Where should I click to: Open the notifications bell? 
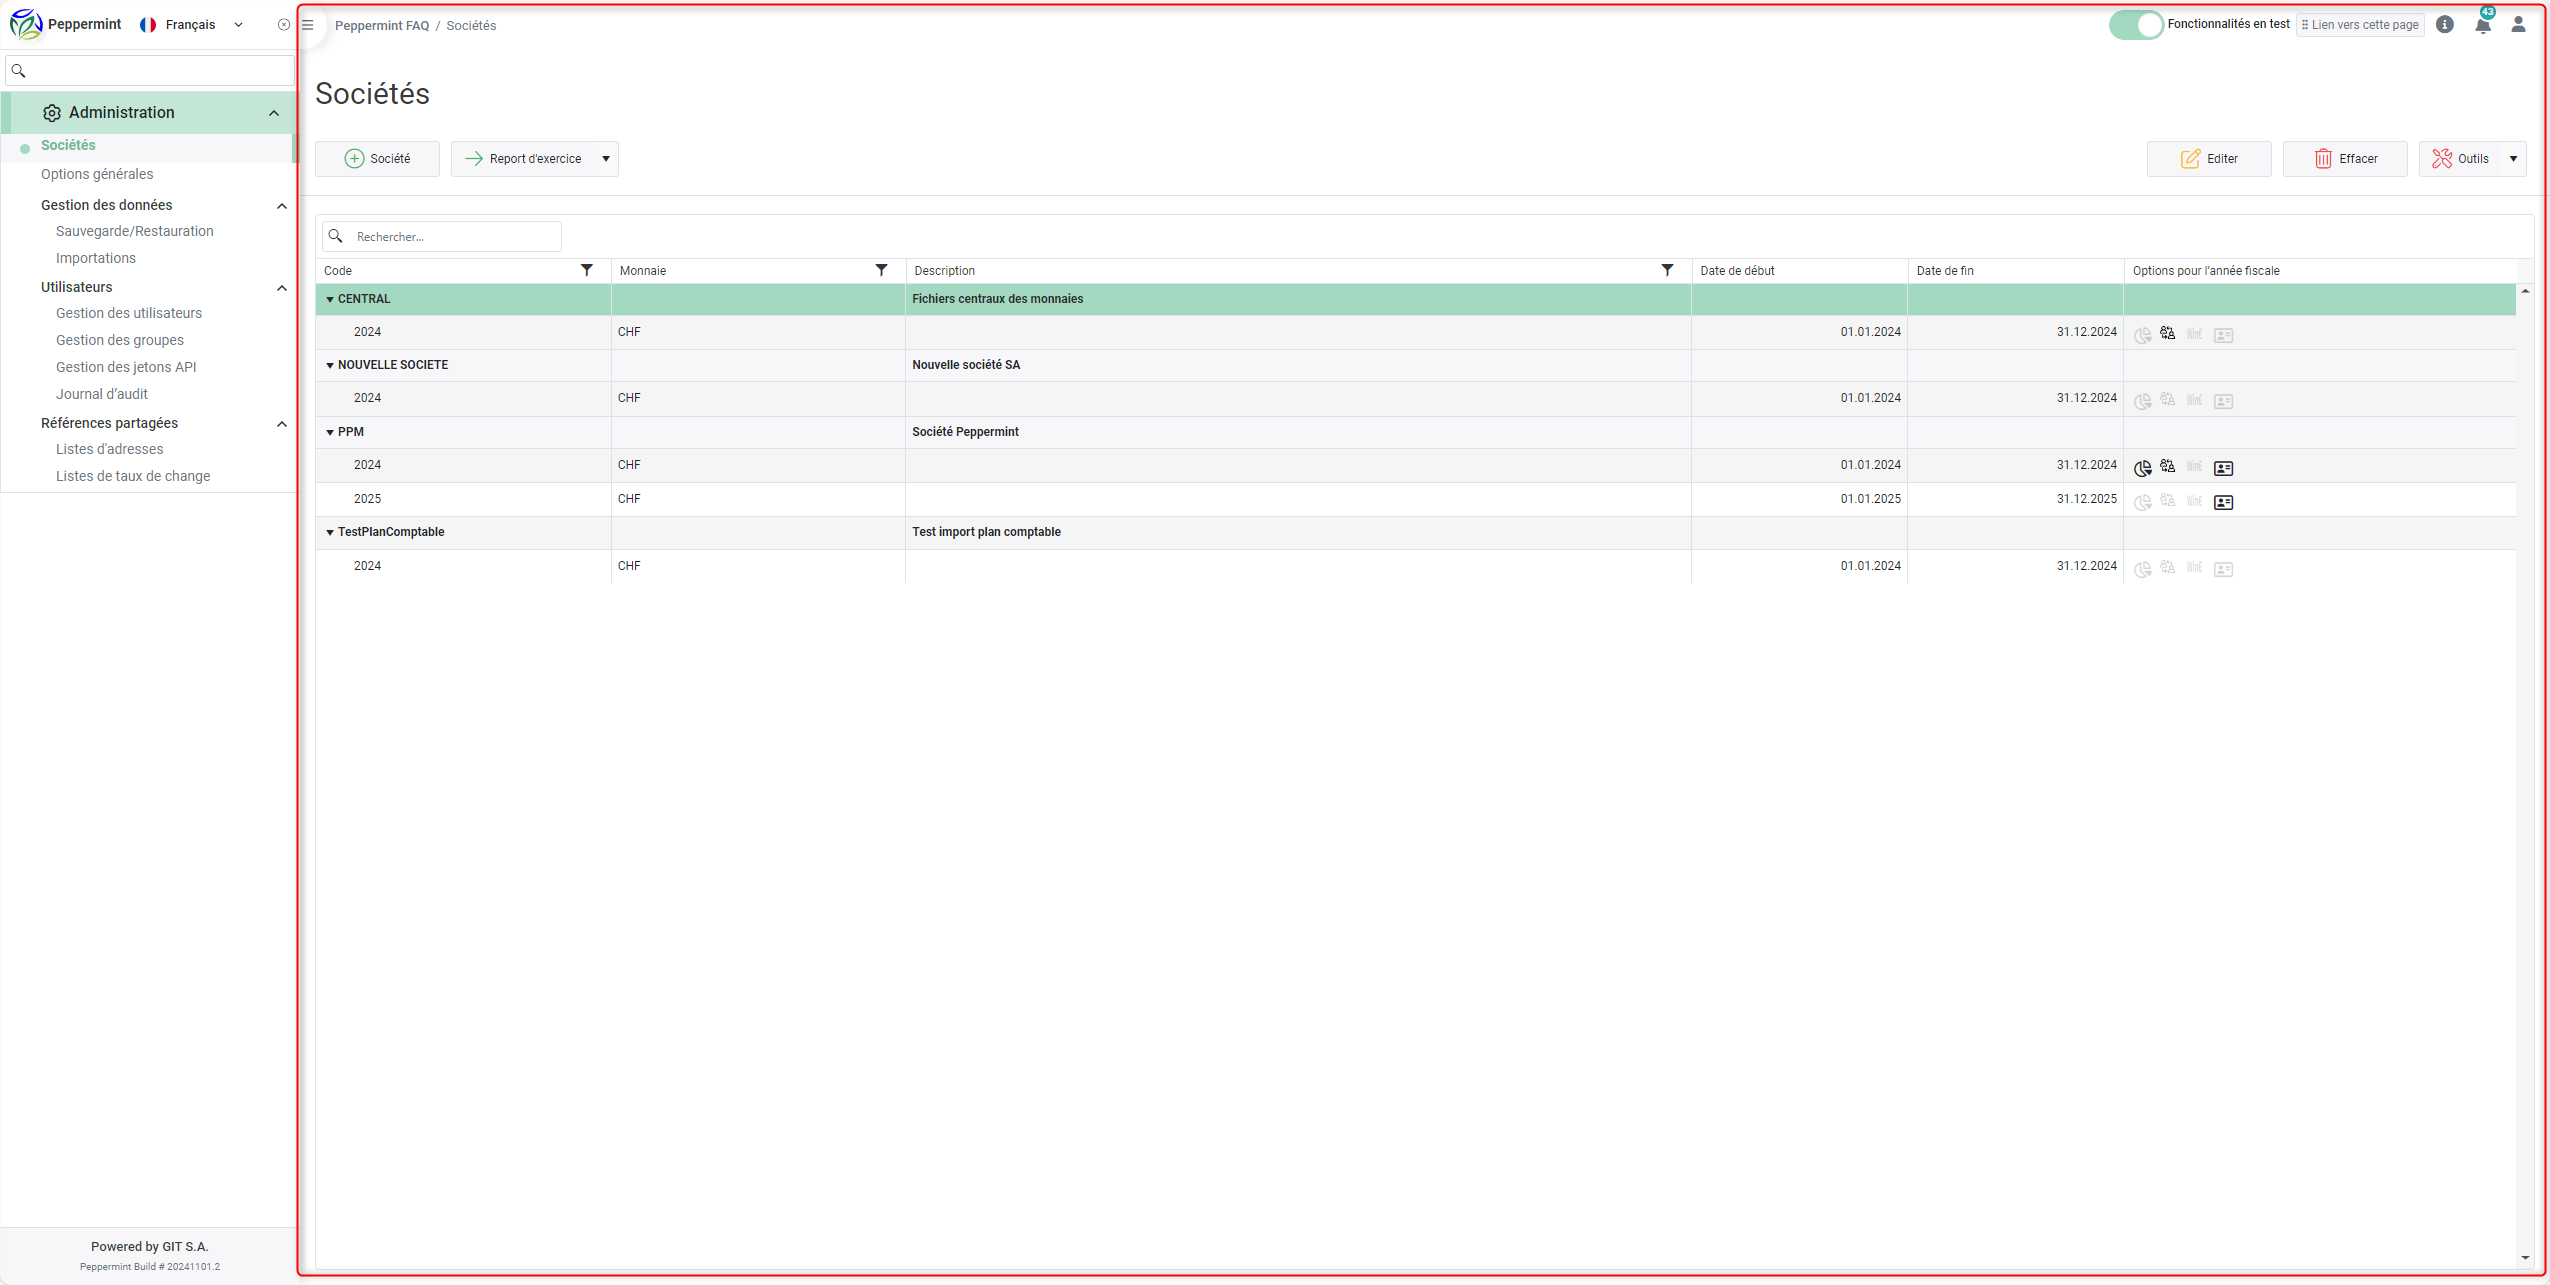tap(2483, 25)
